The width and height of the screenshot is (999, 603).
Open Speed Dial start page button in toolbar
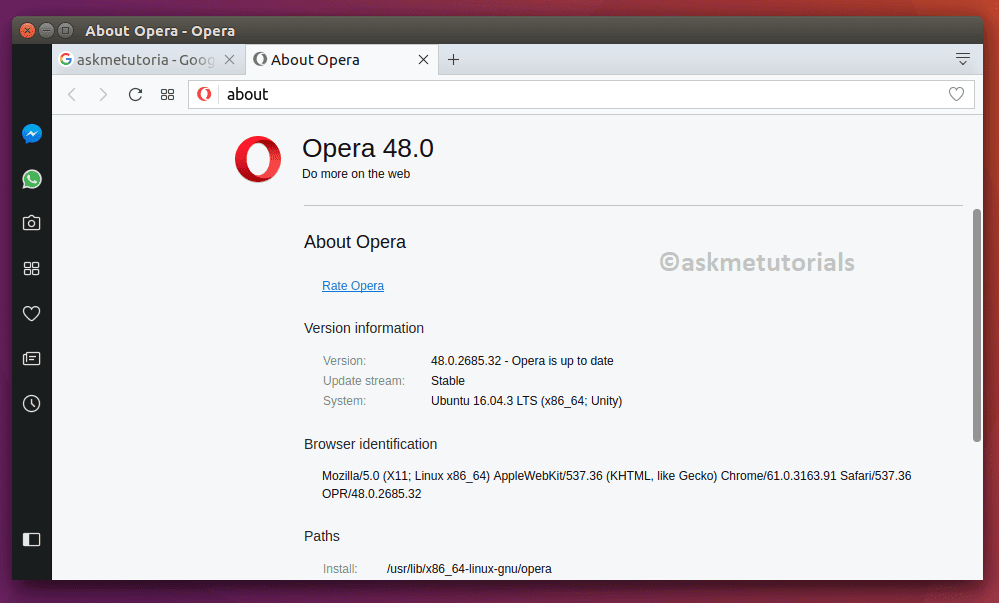coord(168,95)
